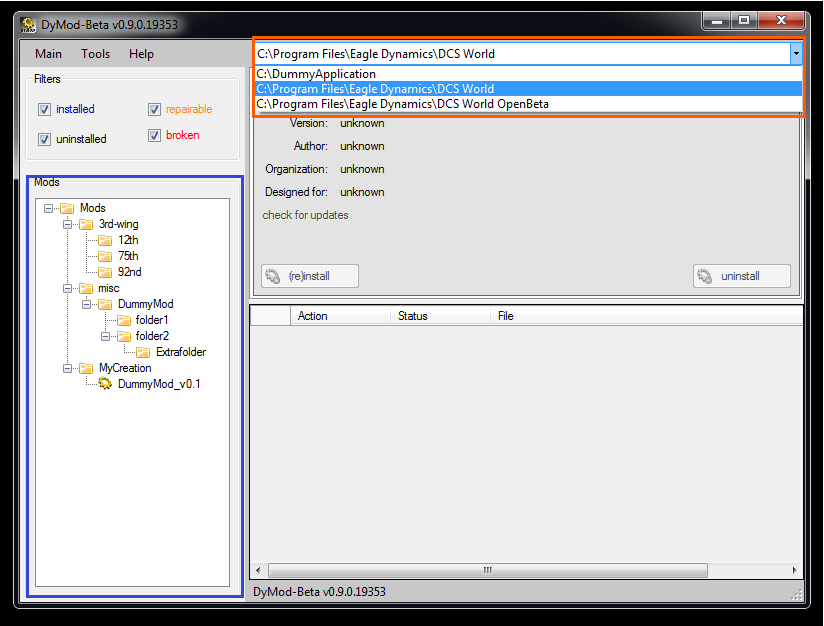The image size is (824, 626).
Task: Click the DyMod gear icon in title bar
Action: coord(28,25)
